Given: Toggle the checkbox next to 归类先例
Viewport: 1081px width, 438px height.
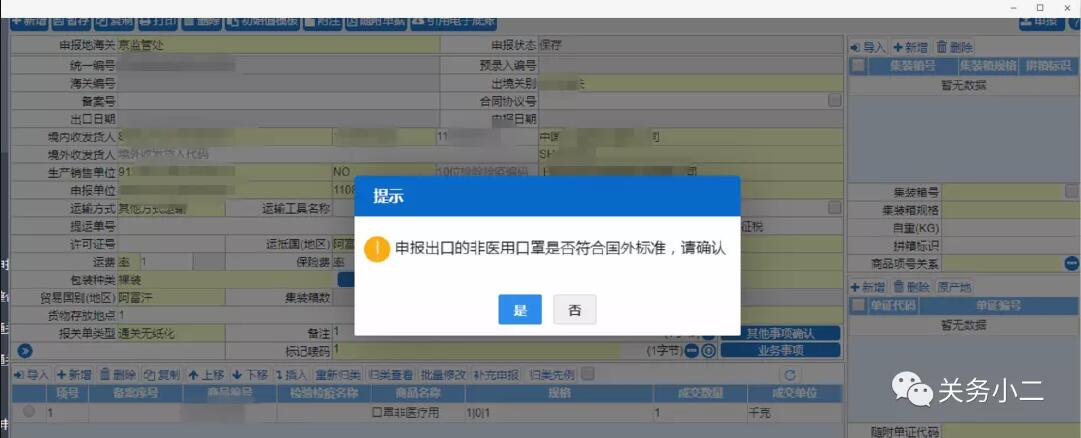Looking at the screenshot, I should click(587, 374).
